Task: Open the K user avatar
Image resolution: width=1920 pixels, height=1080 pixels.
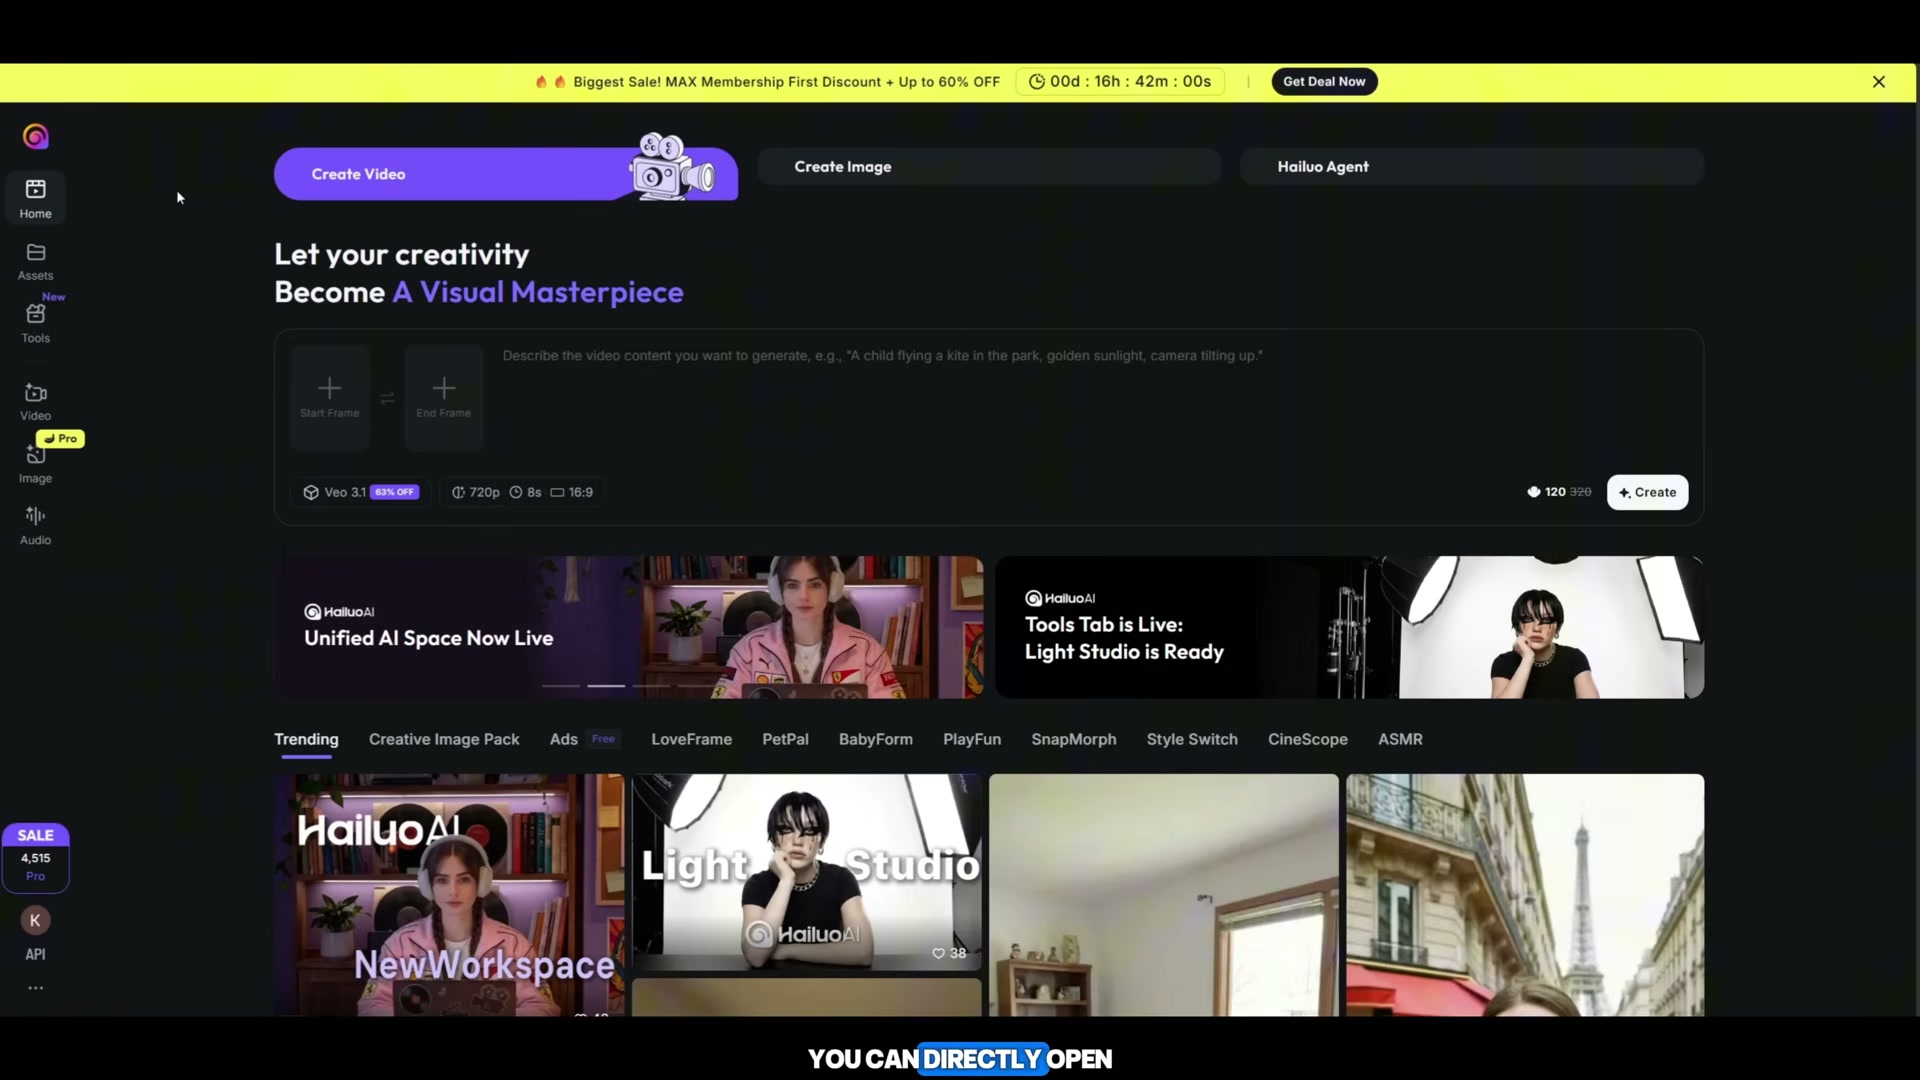Action: point(35,920)
